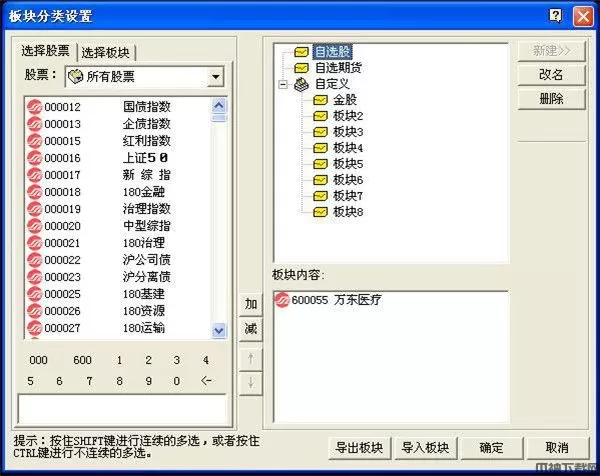Select 万东医疗 name in 板块内容
This screenshot has height=476, width=600.
pyautogui.click(x=357, y=300)
